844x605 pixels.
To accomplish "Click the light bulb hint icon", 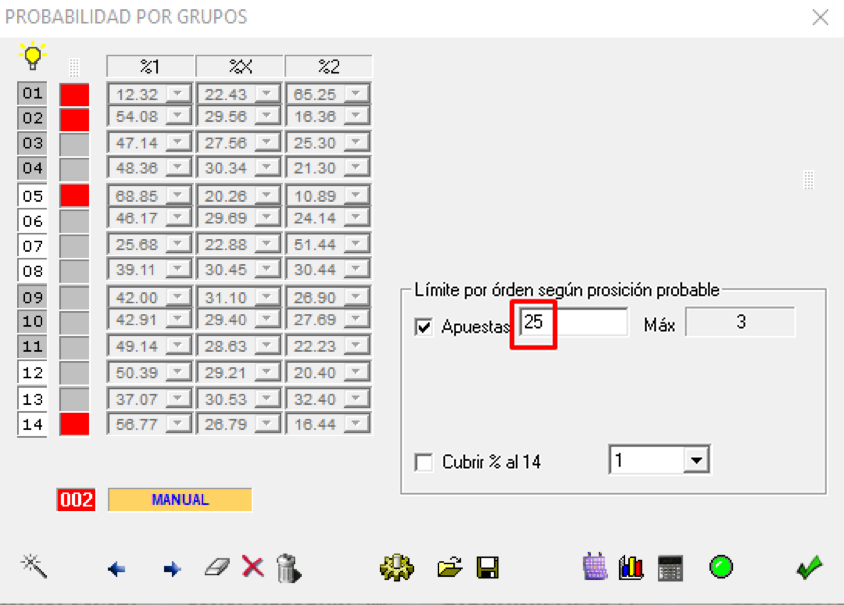I will click(32, 55).
